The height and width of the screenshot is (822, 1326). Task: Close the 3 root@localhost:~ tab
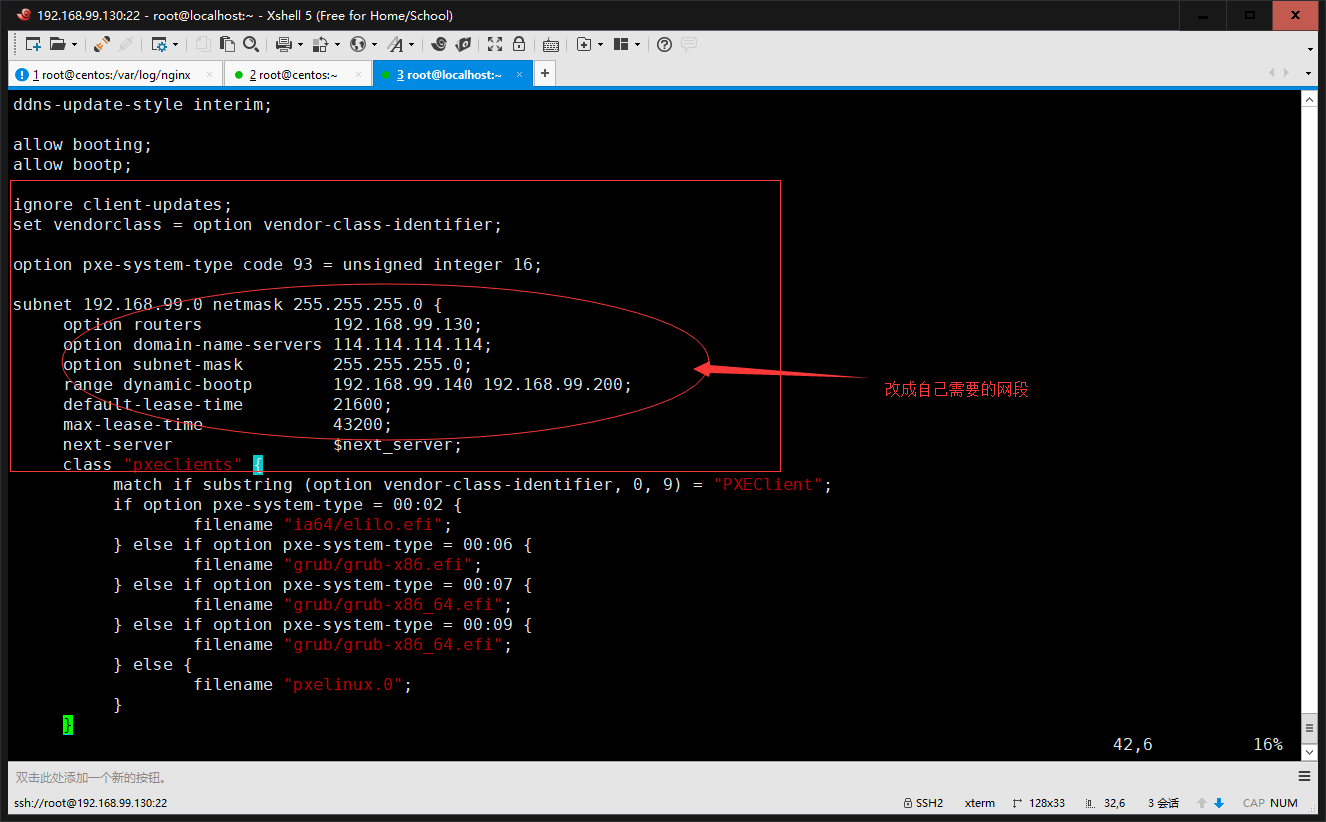point(521,74)
